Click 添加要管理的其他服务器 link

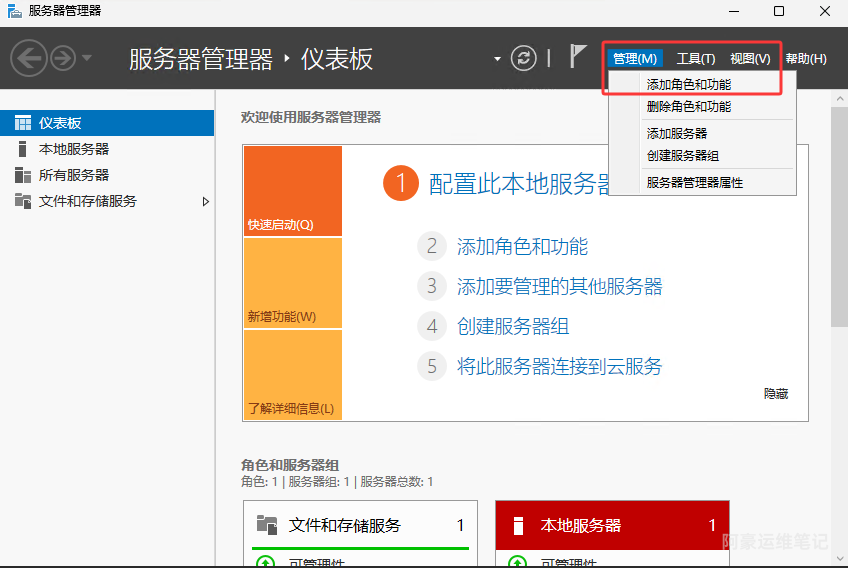point(559,287)
